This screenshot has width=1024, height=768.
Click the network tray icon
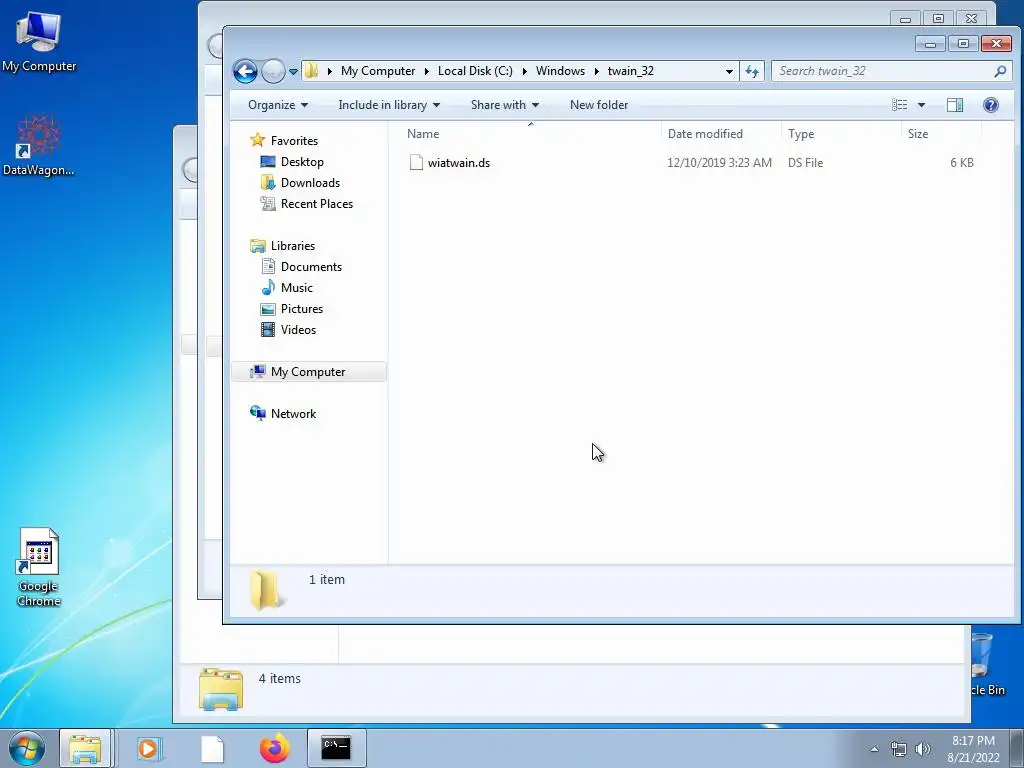pyautogui.click(x=899, y=749)
